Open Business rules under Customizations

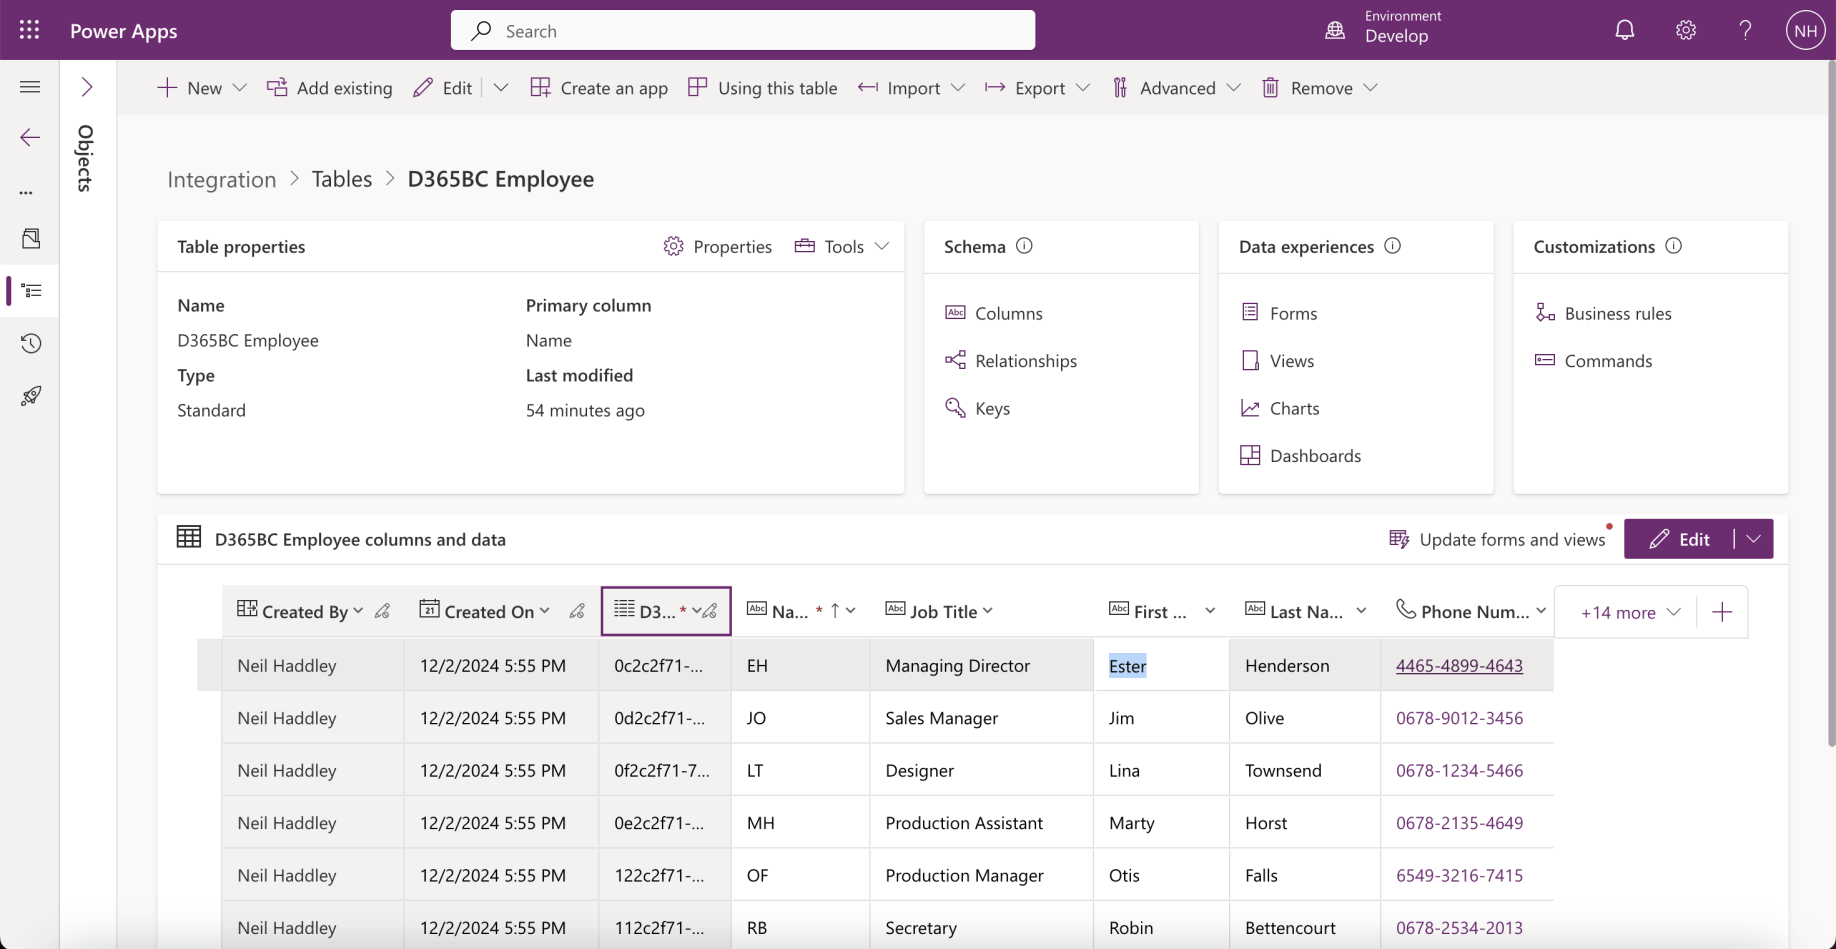point(1617,313)
